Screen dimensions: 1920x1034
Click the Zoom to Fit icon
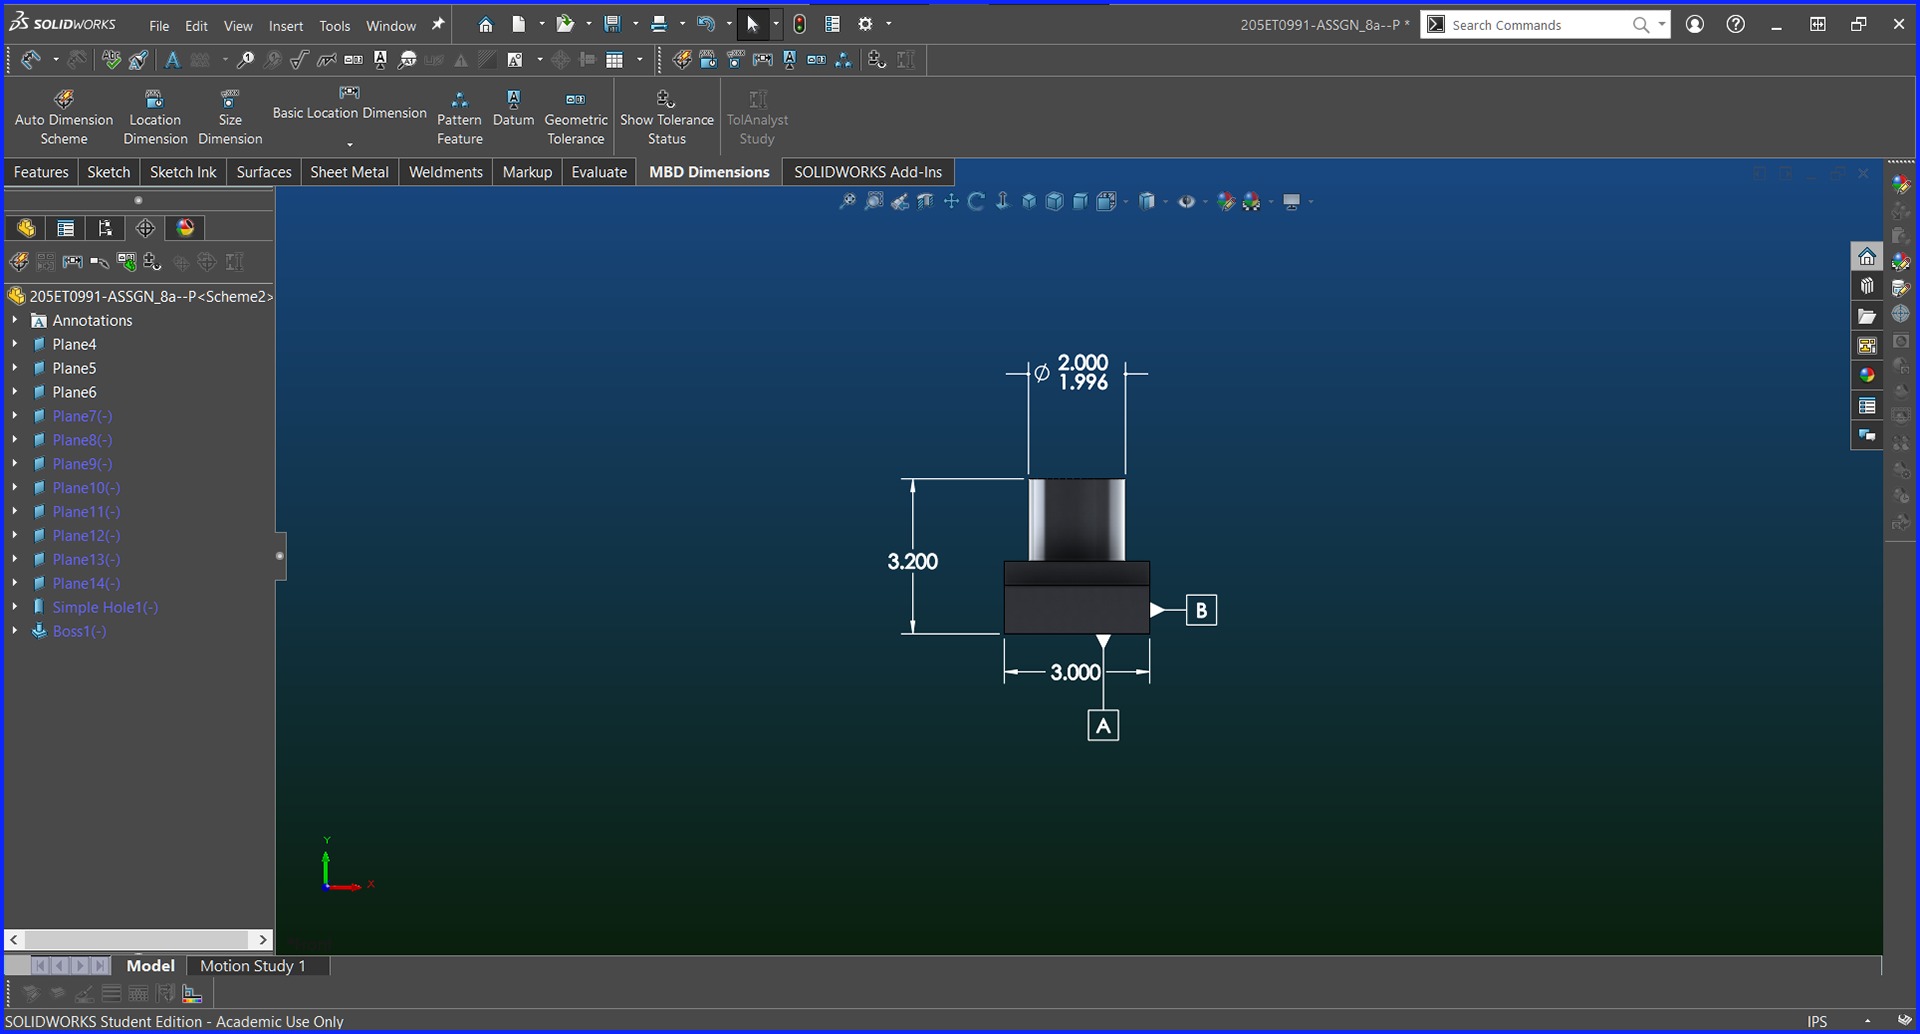[x=847, y=202]
